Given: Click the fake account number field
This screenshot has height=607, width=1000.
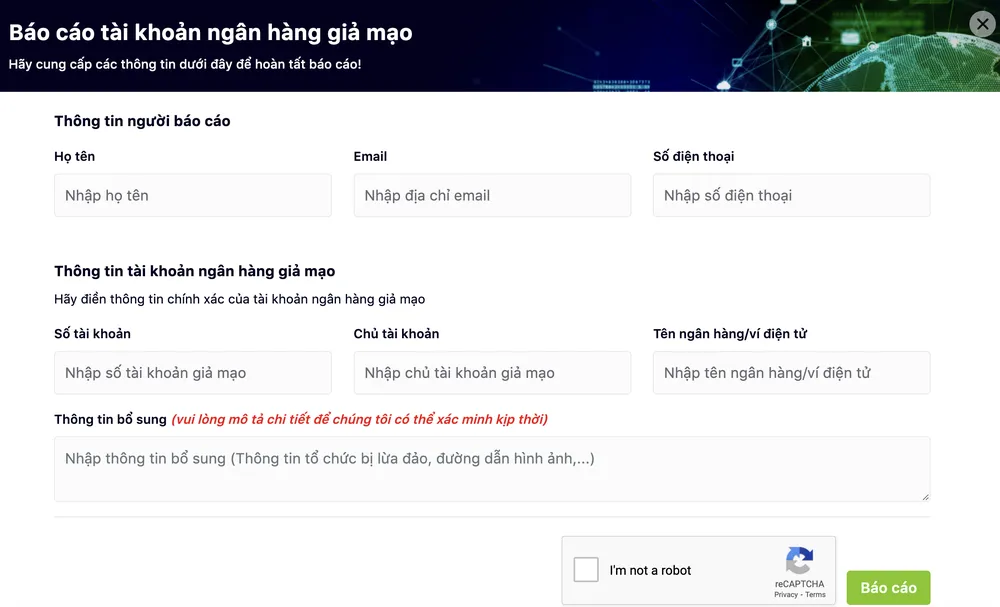Looking at the screenshot, I should 192,372.
